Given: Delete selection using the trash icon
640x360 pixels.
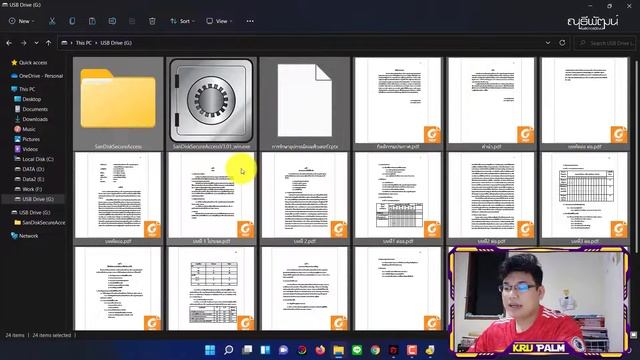Looking at the screenshot, I should [152, 21].
